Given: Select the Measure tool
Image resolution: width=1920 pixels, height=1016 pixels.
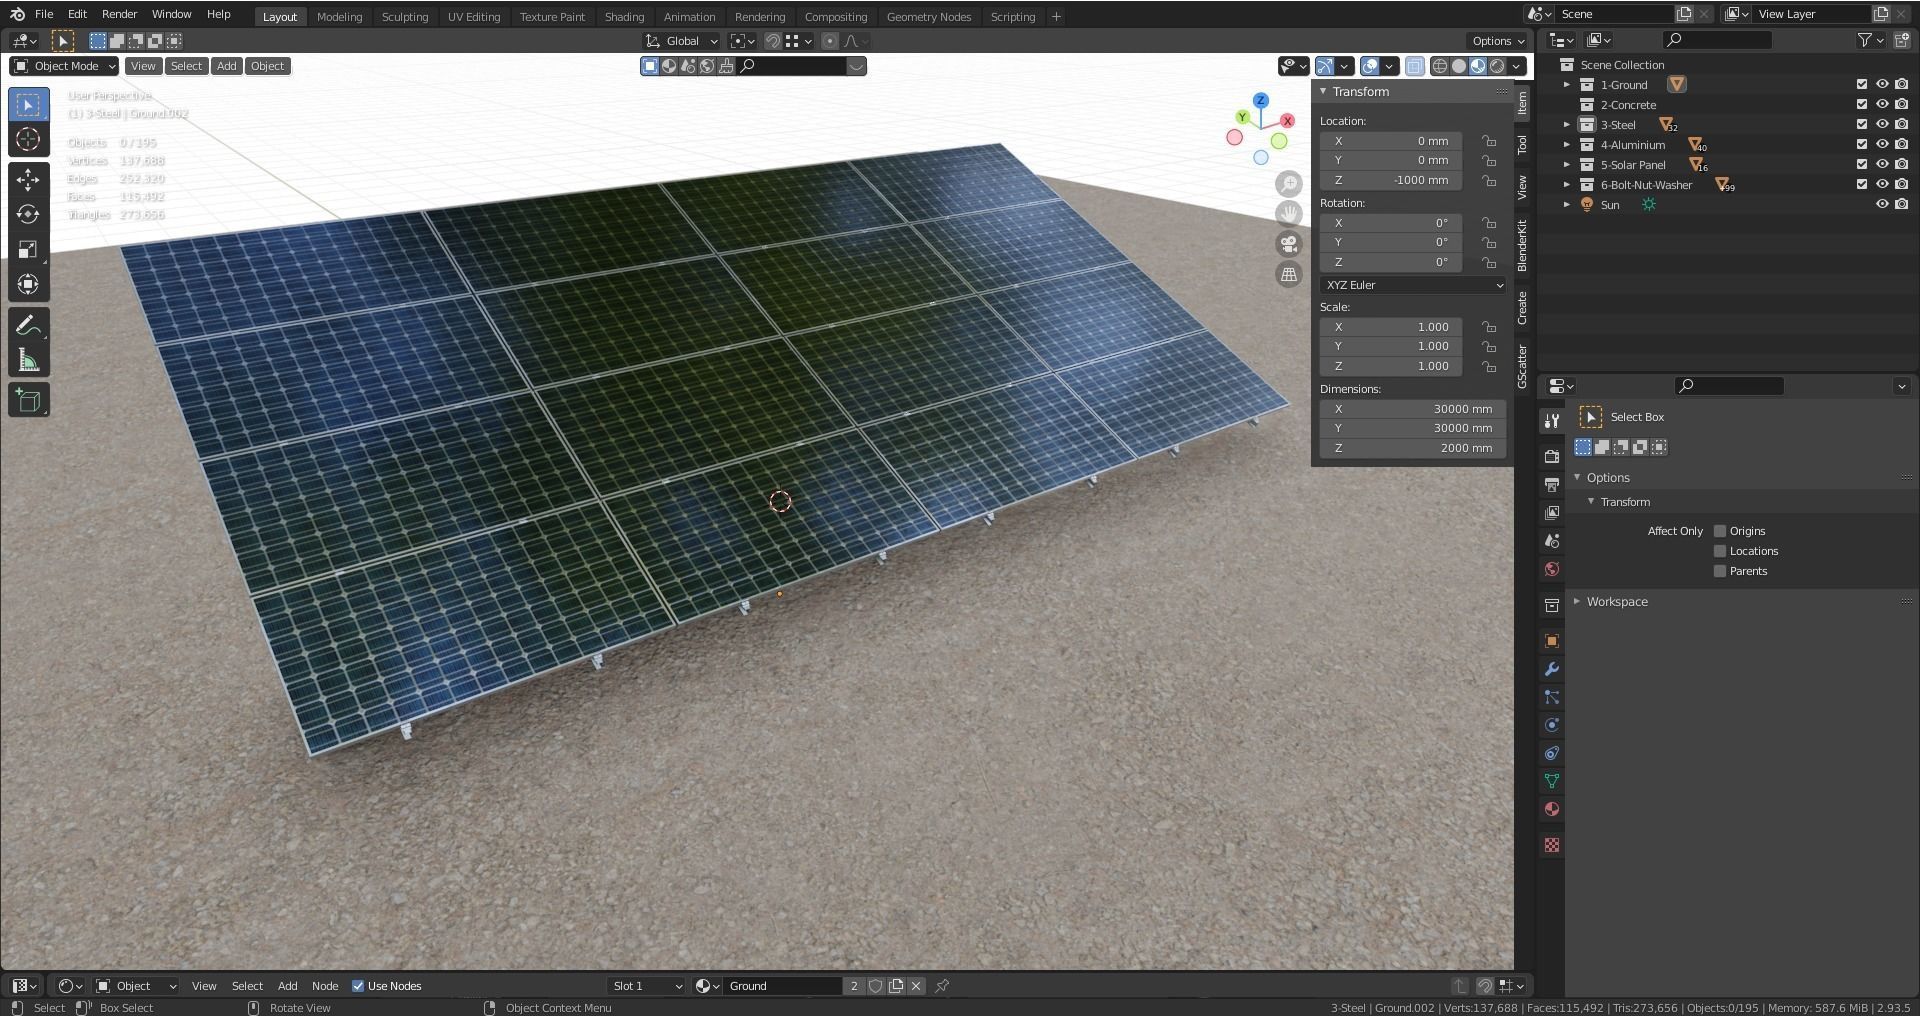Looking at the screenshot, I should [x=28, y=361].
